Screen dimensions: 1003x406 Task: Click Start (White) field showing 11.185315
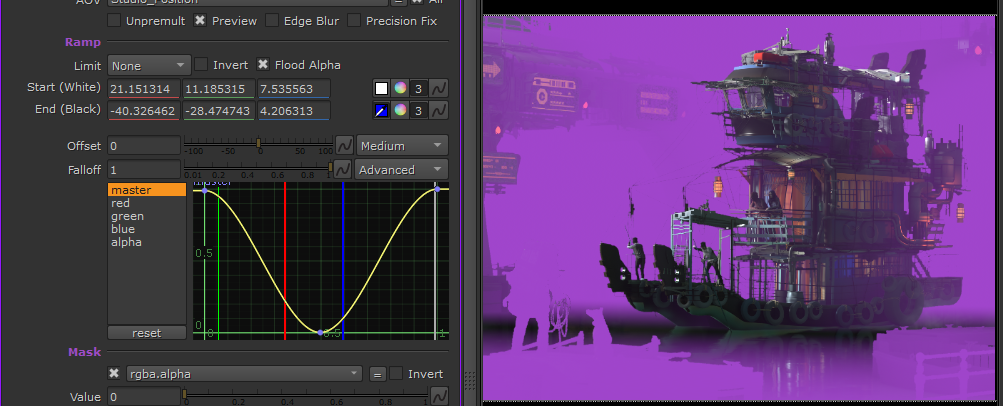click(219, 88)
